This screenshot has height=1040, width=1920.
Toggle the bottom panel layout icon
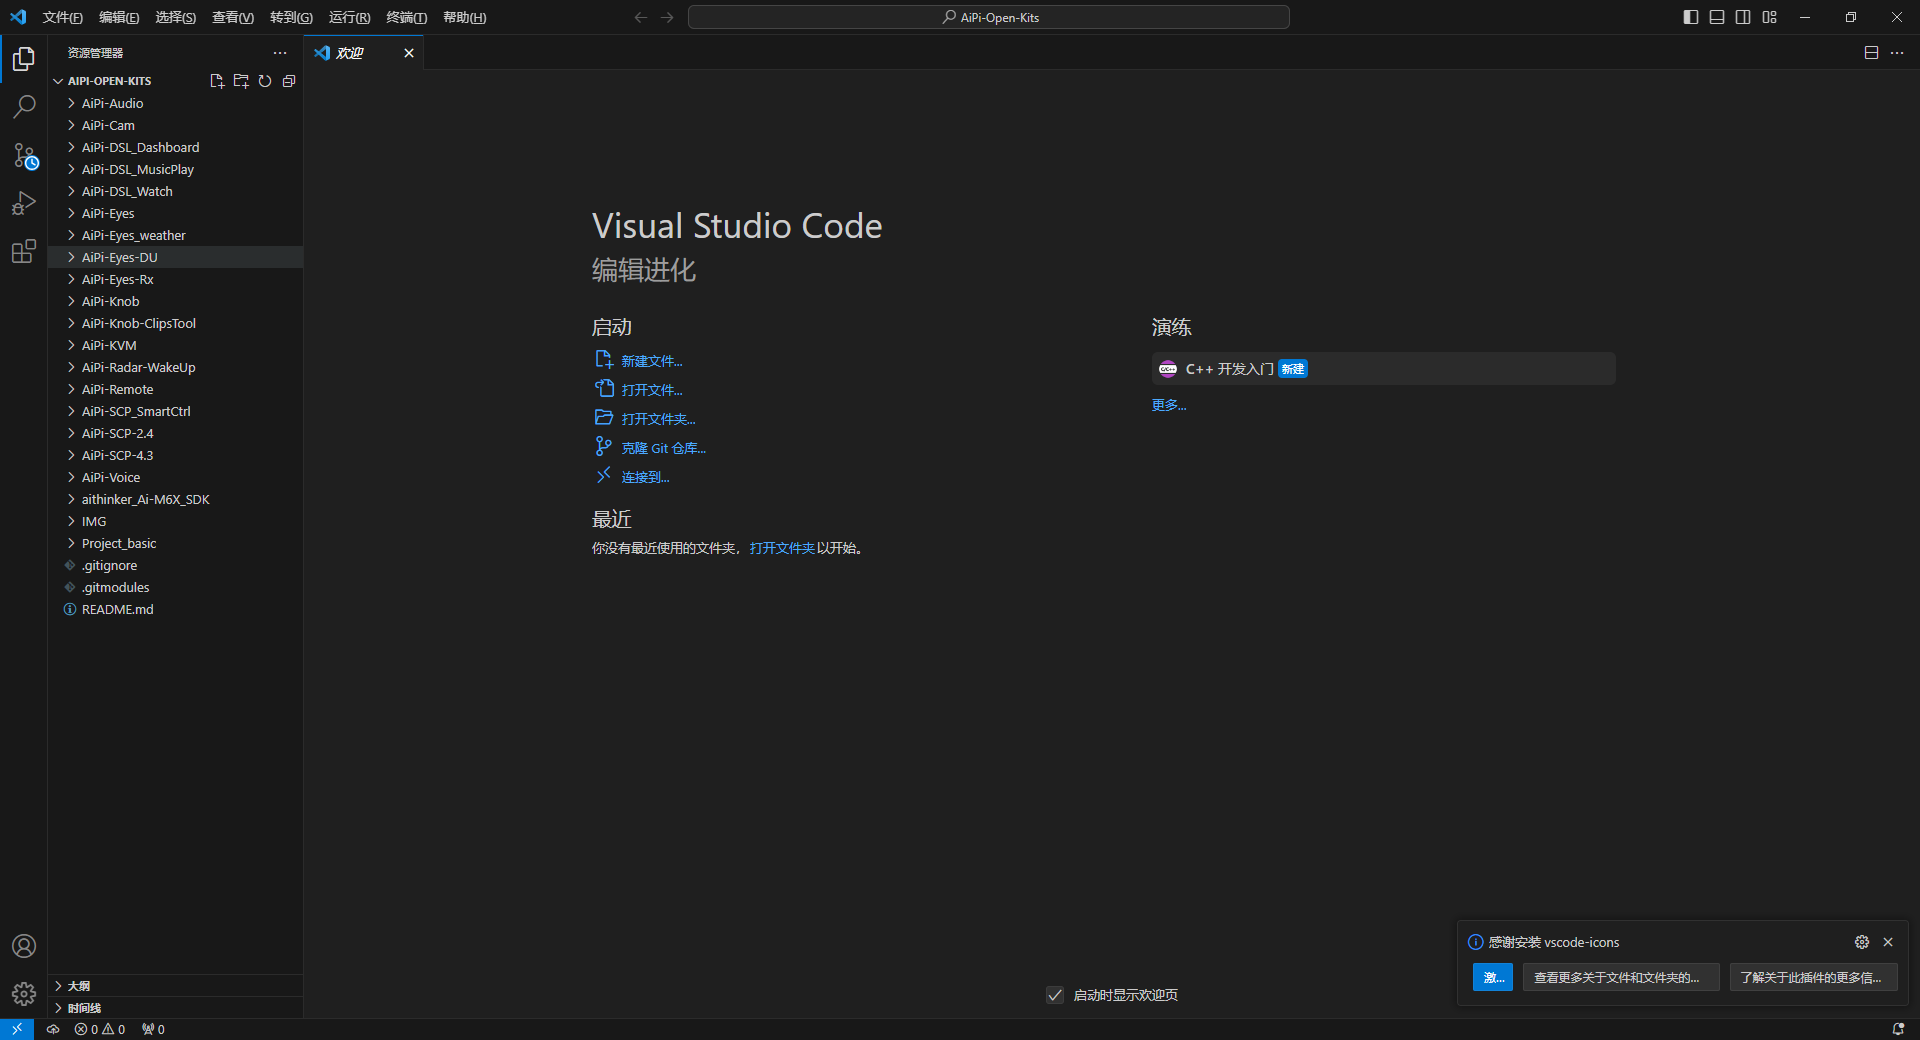1717,17
